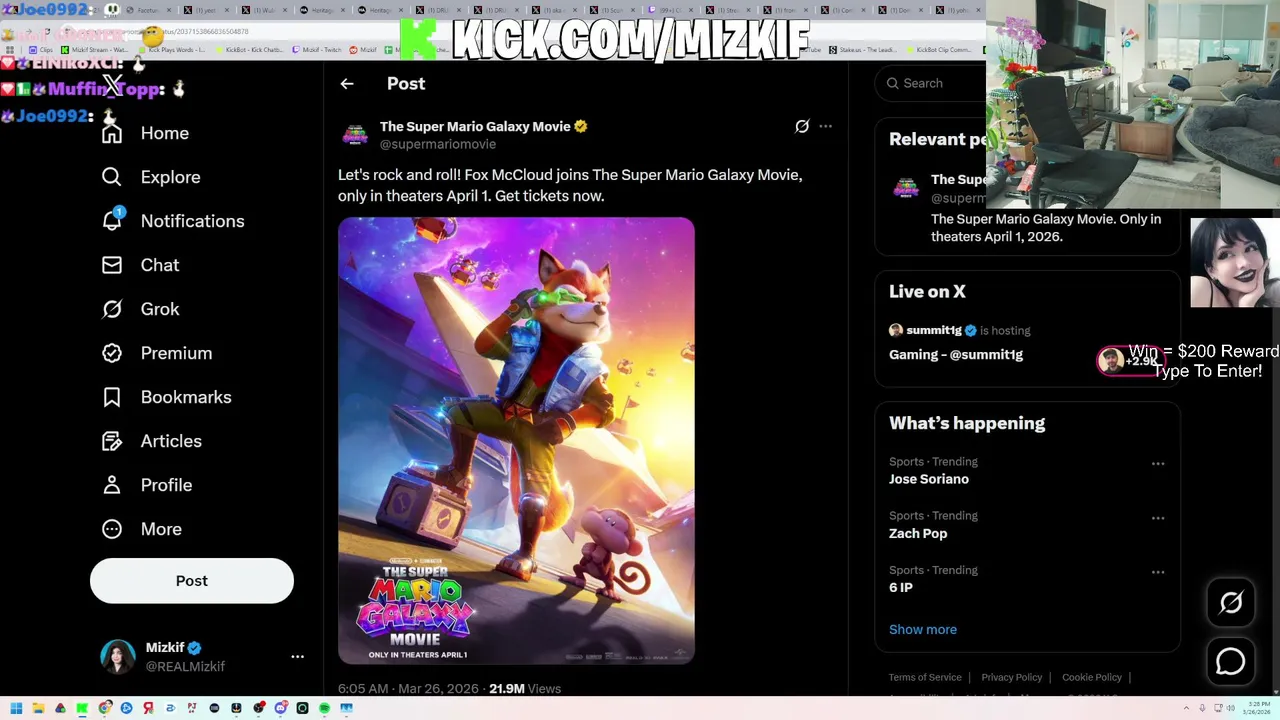Open options menu for Jose Soriano trend

click(x=1158, y=464)
